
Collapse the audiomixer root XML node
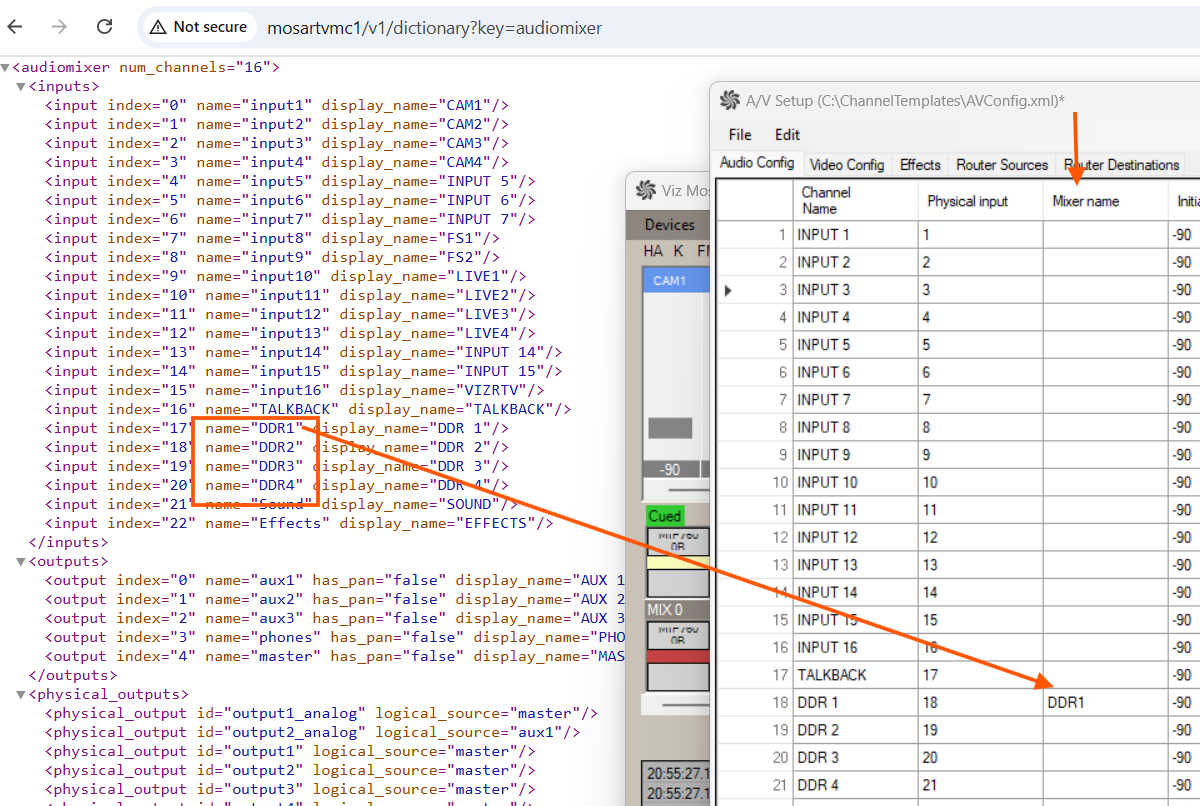6,68
